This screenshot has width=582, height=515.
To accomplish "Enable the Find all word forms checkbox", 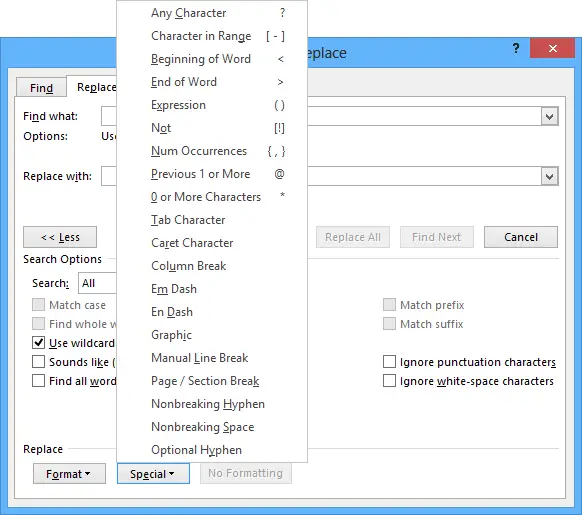I will [x=38, y=381].
